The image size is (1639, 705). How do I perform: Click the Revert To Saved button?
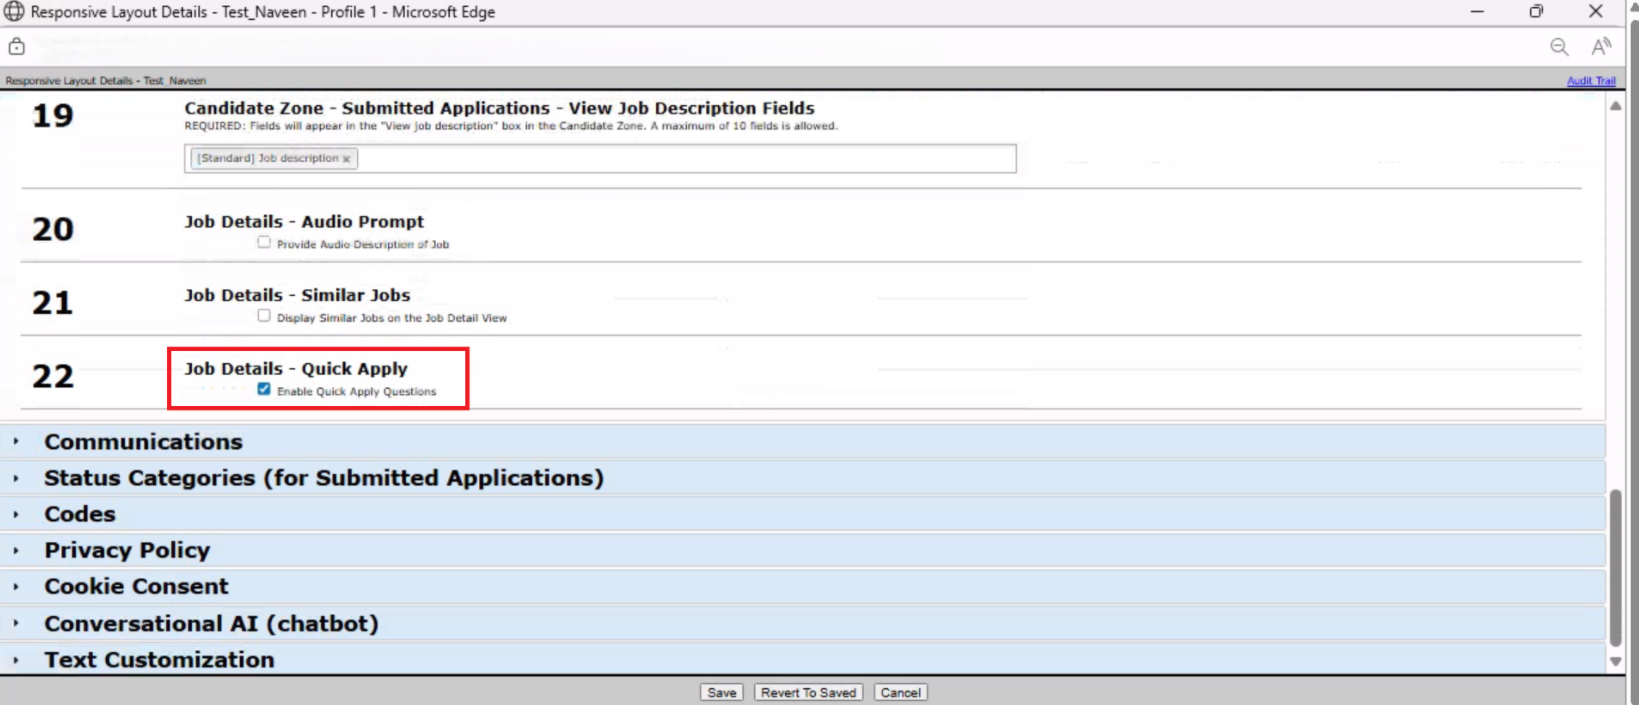pos(808,692)
